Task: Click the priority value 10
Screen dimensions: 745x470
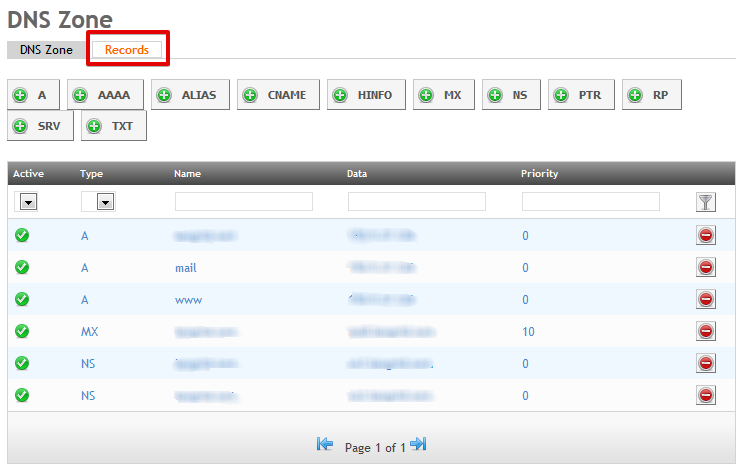Action: 528,332
